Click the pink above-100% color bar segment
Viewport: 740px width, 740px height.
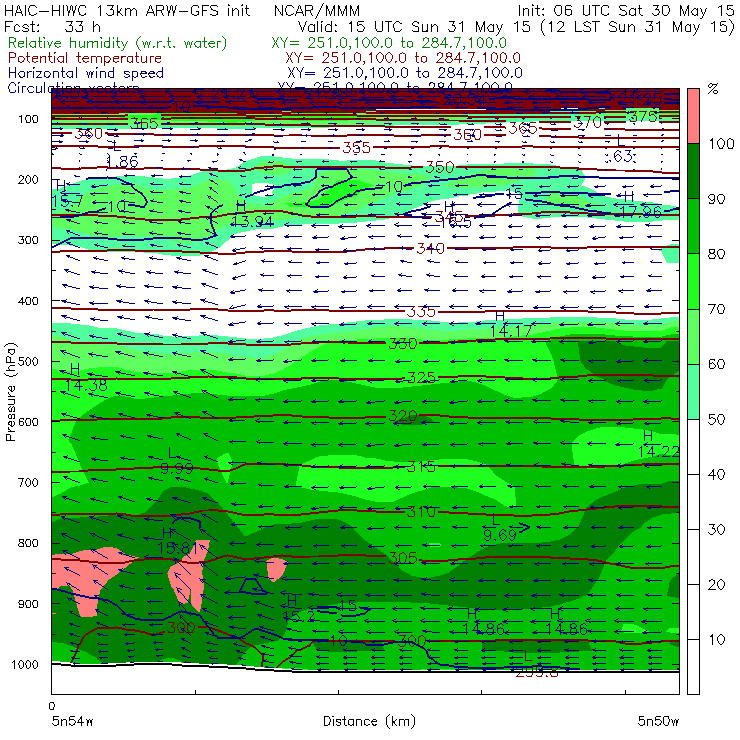693,116
